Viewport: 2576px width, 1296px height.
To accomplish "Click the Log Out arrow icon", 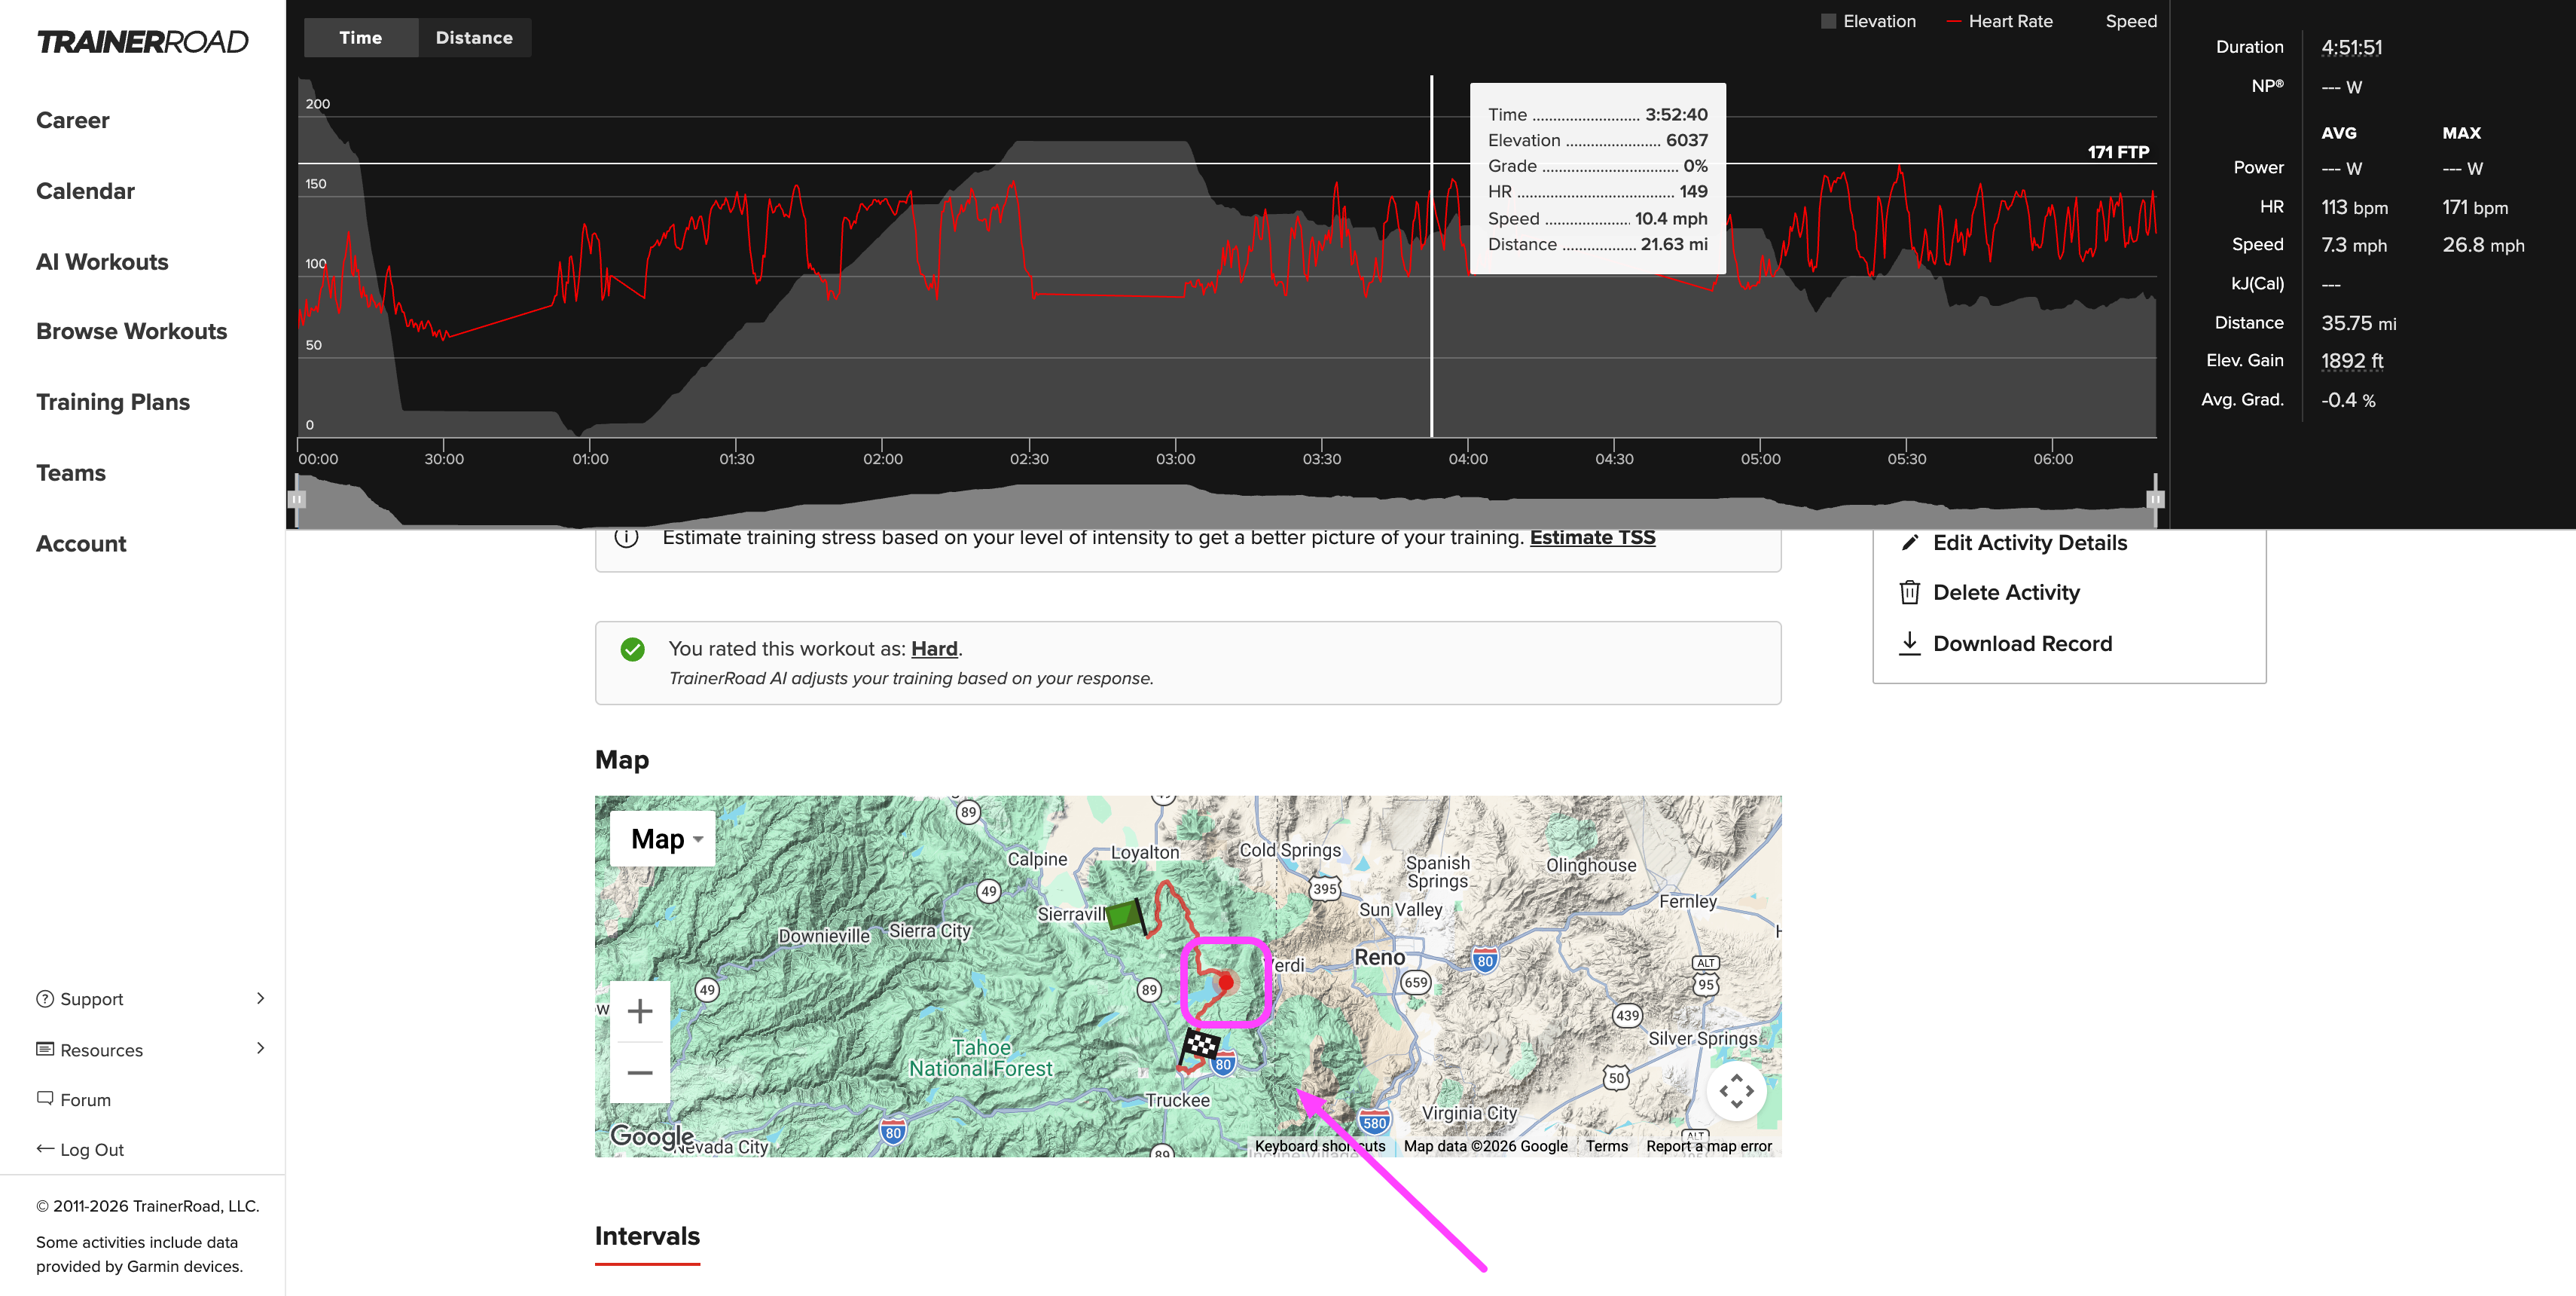I will (45, 1148).
